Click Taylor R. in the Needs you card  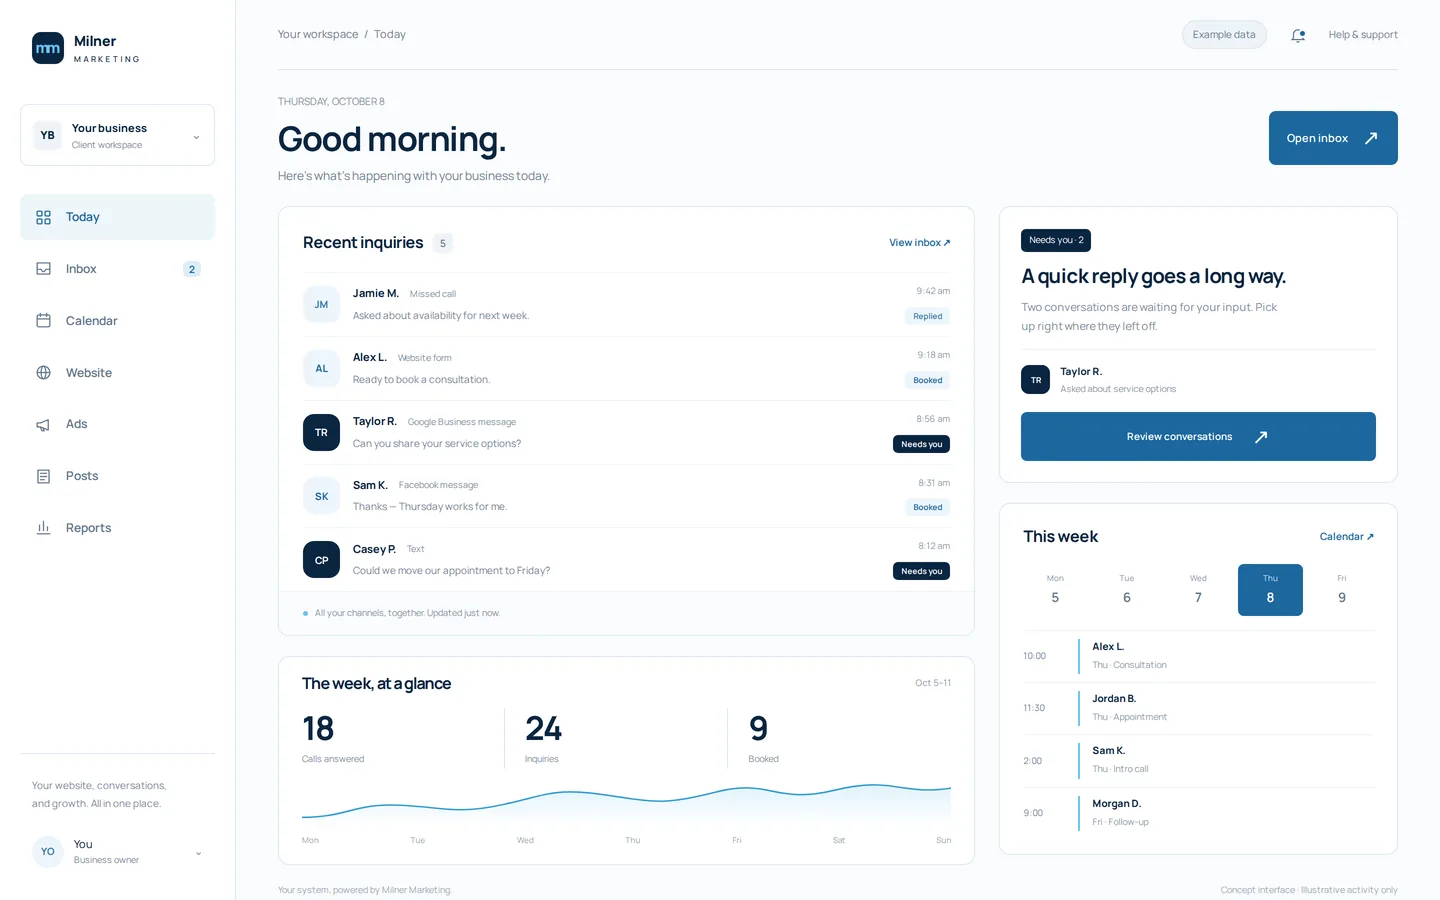tap(1198, 380)
